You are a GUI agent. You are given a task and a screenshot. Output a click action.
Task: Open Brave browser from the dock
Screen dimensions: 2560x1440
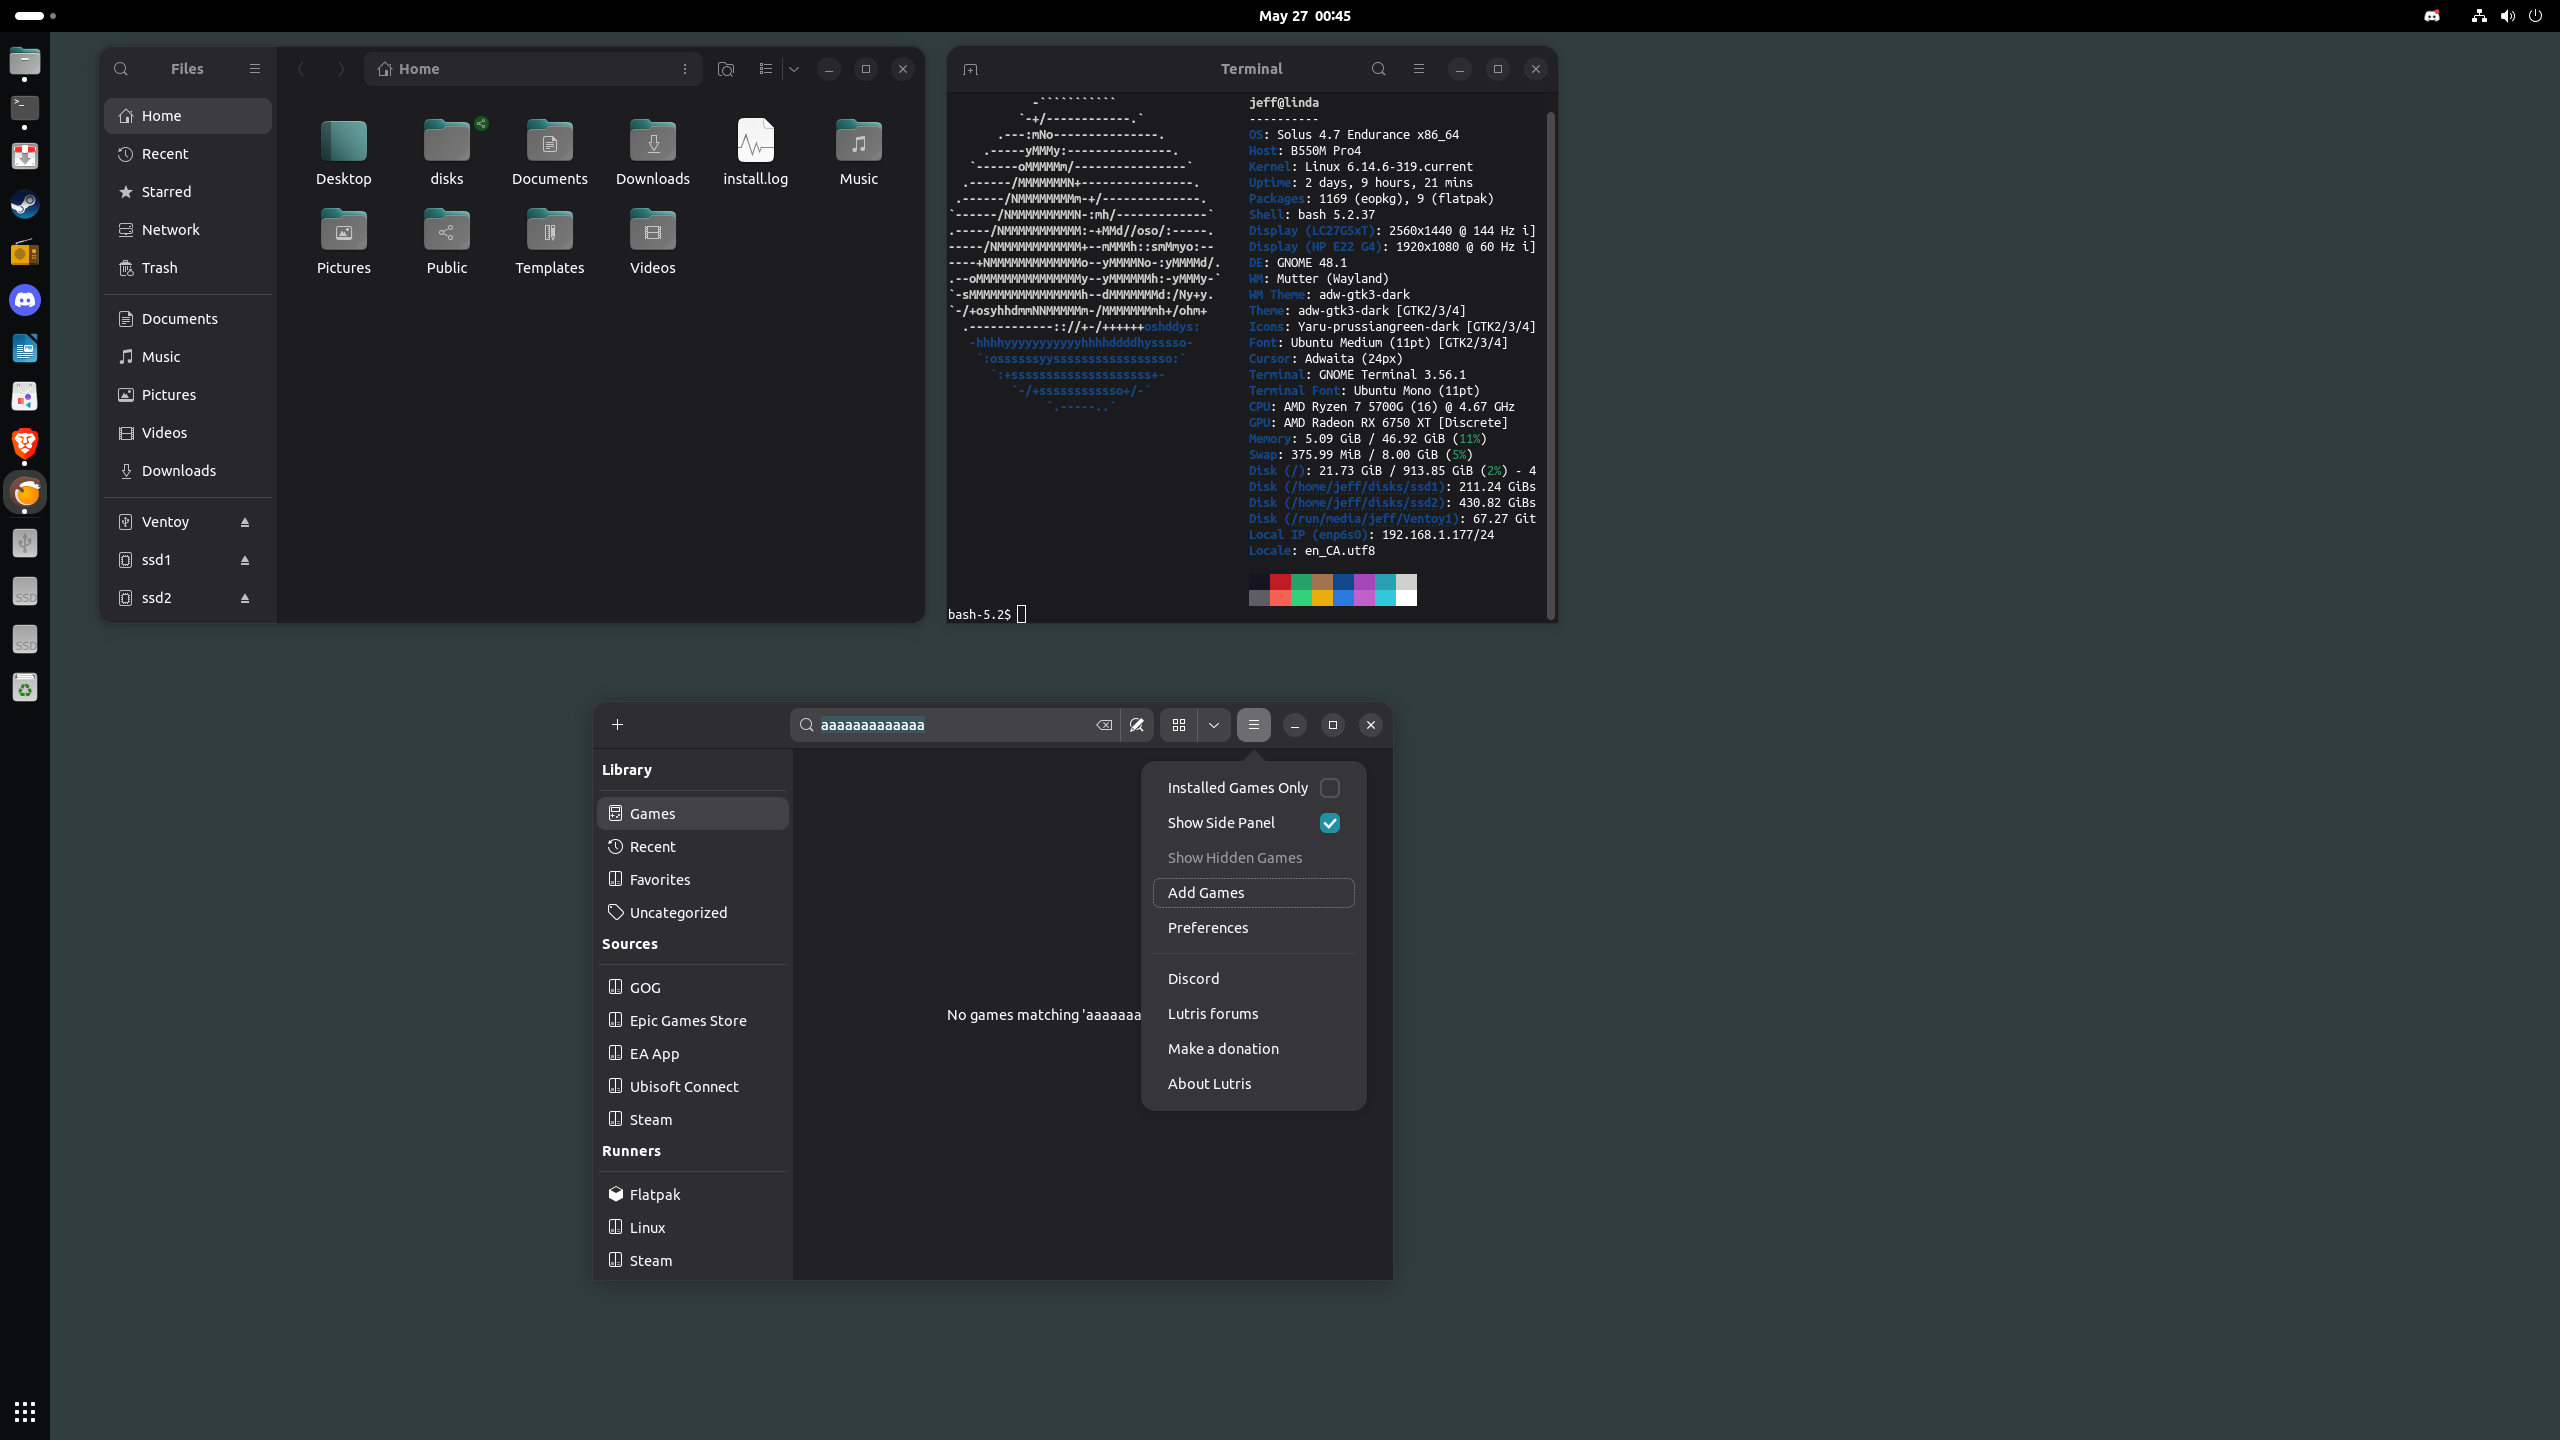25,444
